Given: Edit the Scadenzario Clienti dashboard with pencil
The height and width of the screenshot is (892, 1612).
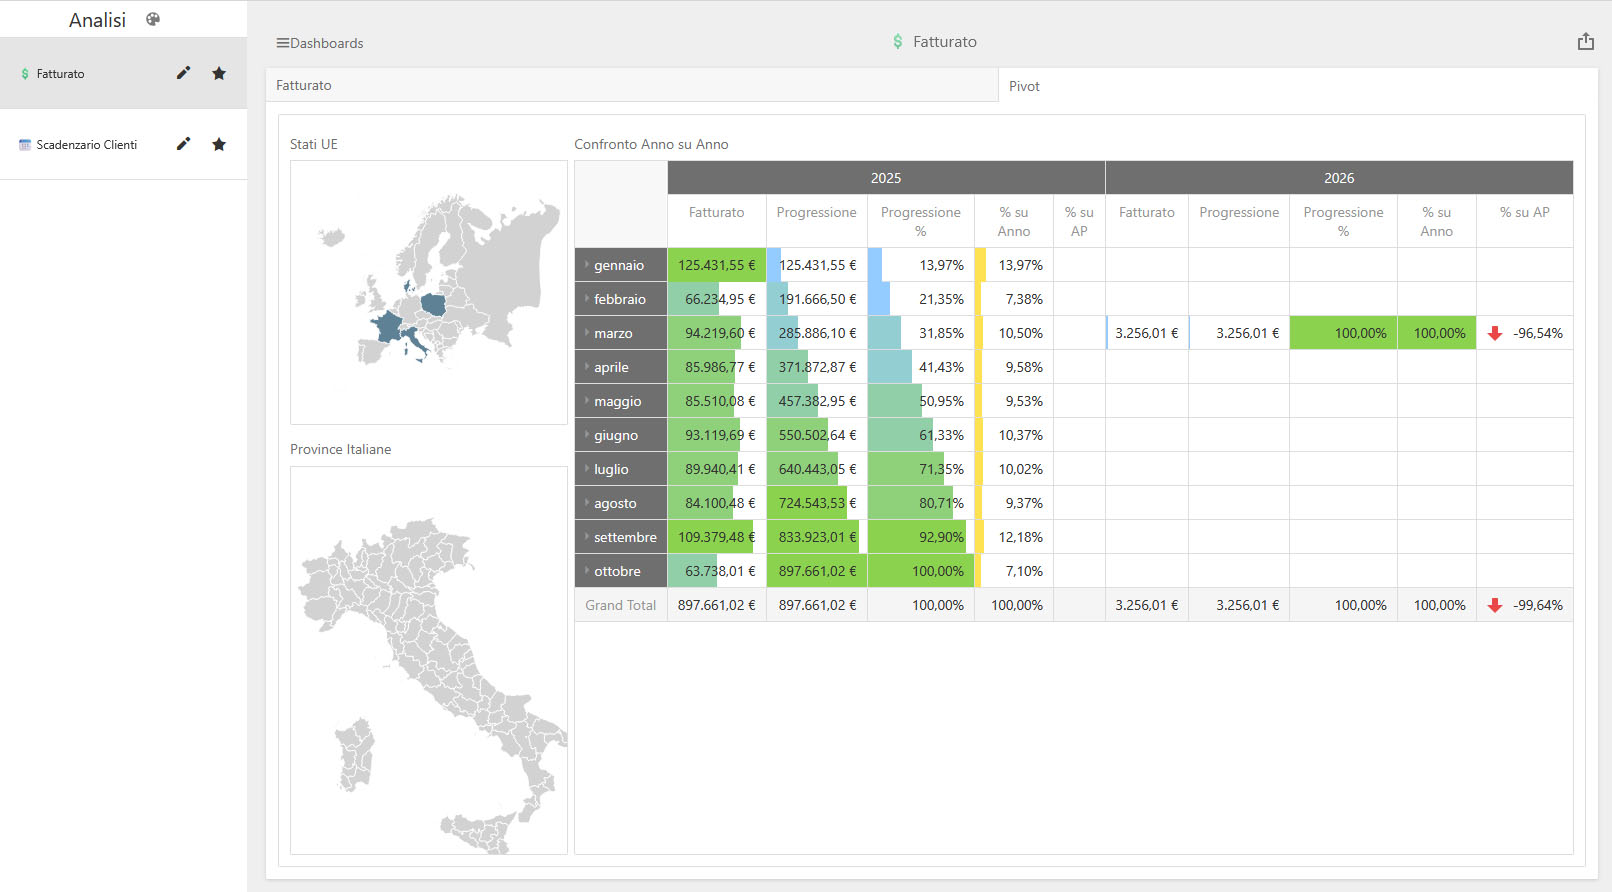Looking at the screenshot, I should pyautogui.click(x=183, y=144).
